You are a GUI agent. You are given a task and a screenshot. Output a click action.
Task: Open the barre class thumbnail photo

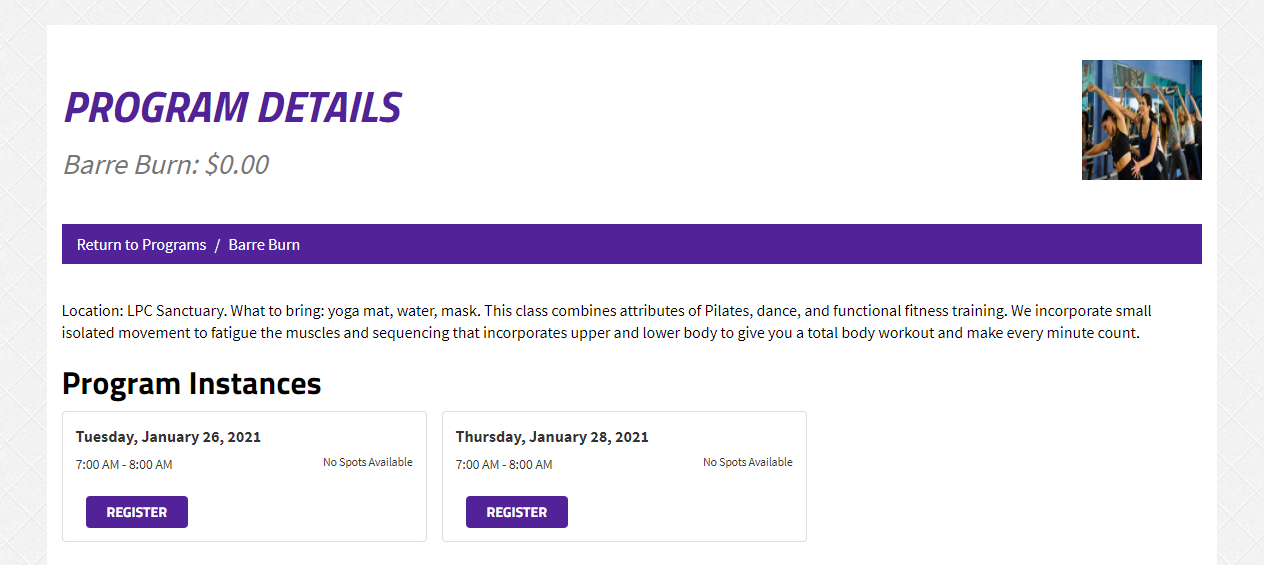(1142, 120)
